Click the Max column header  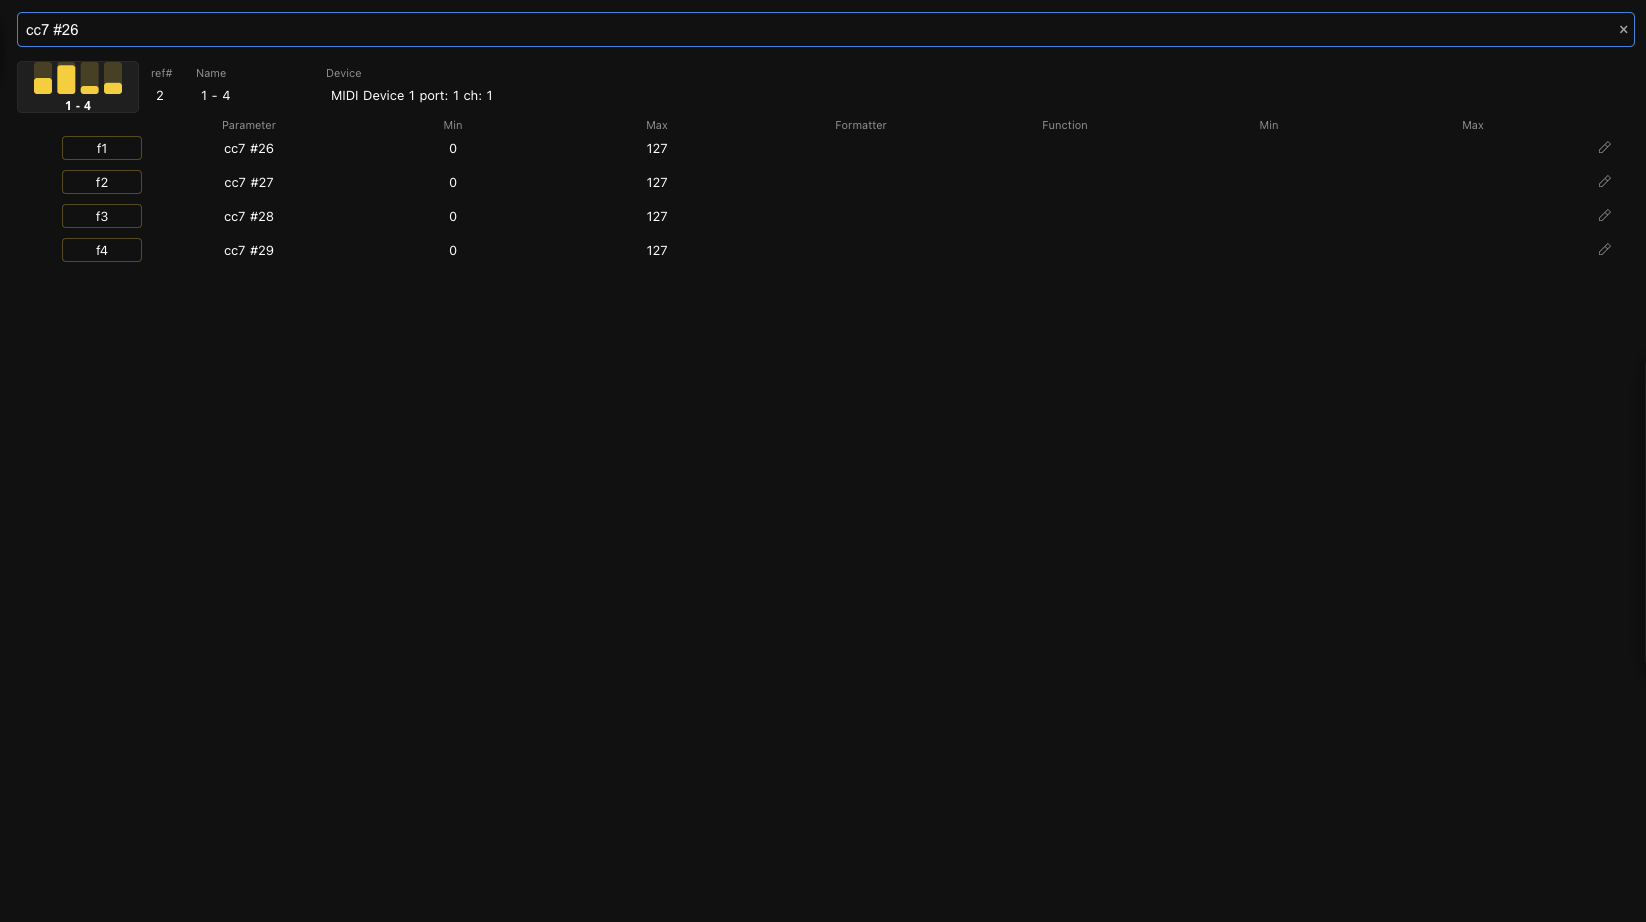tap(657, 125)
